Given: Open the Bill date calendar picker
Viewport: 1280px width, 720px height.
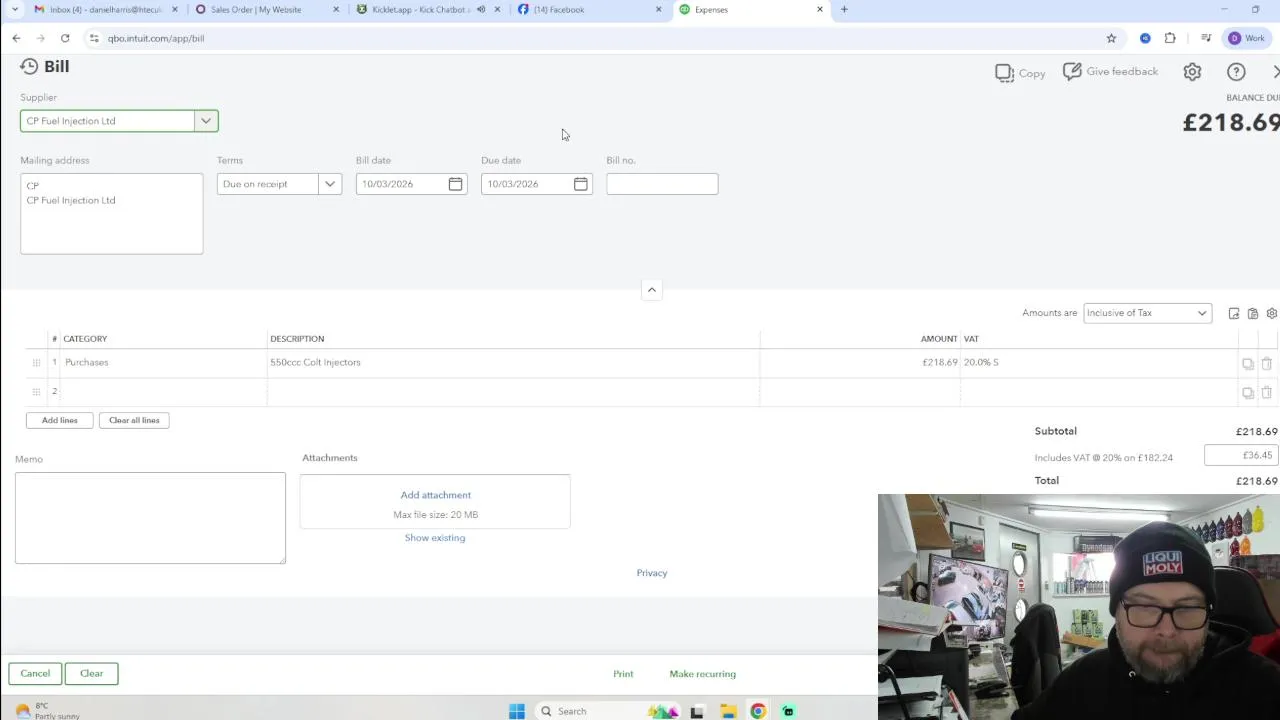Looking at the screenshot, I should pos(455,184).
